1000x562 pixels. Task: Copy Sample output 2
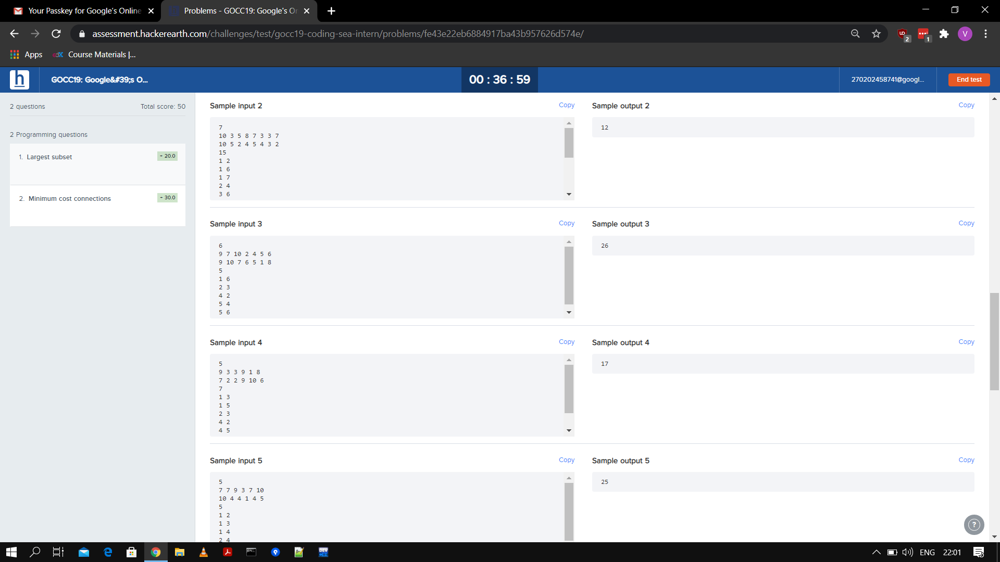(x=966, y=105)
